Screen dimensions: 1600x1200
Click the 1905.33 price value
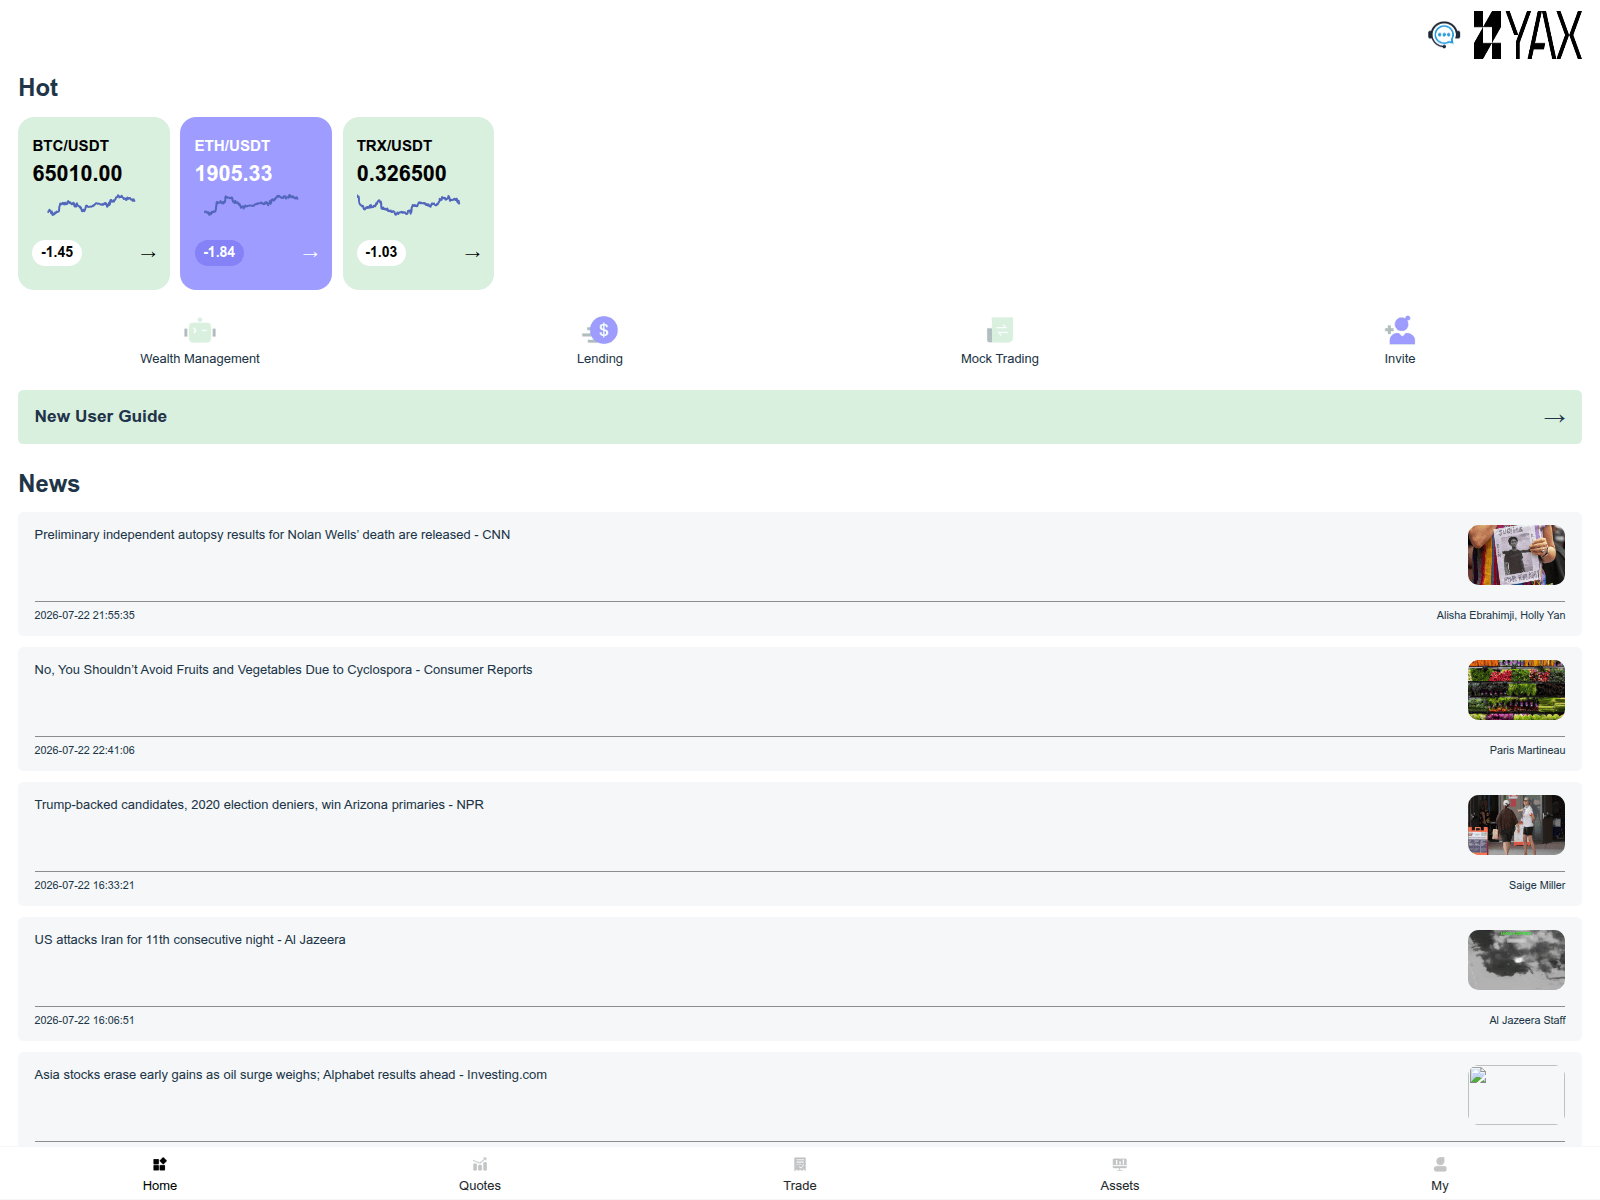(233, 174)
